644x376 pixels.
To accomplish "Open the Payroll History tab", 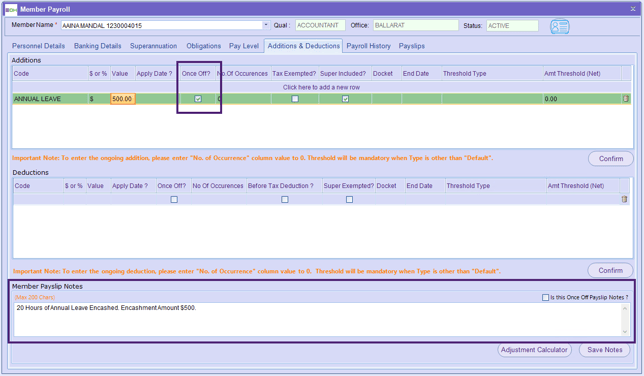I will 368,46.
